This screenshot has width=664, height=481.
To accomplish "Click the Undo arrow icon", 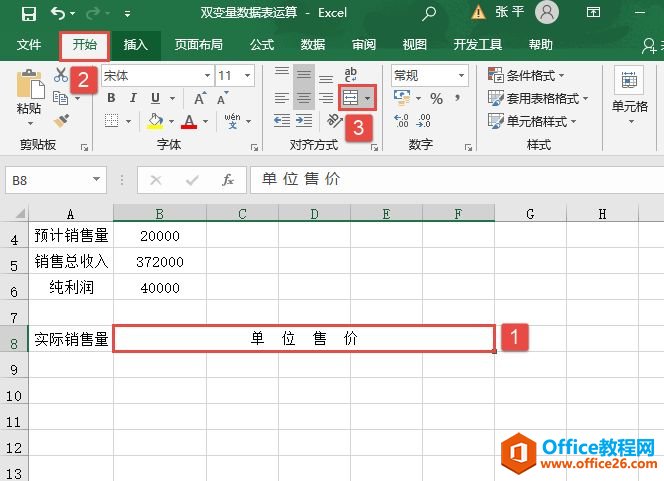I will [x=58, y=14].
